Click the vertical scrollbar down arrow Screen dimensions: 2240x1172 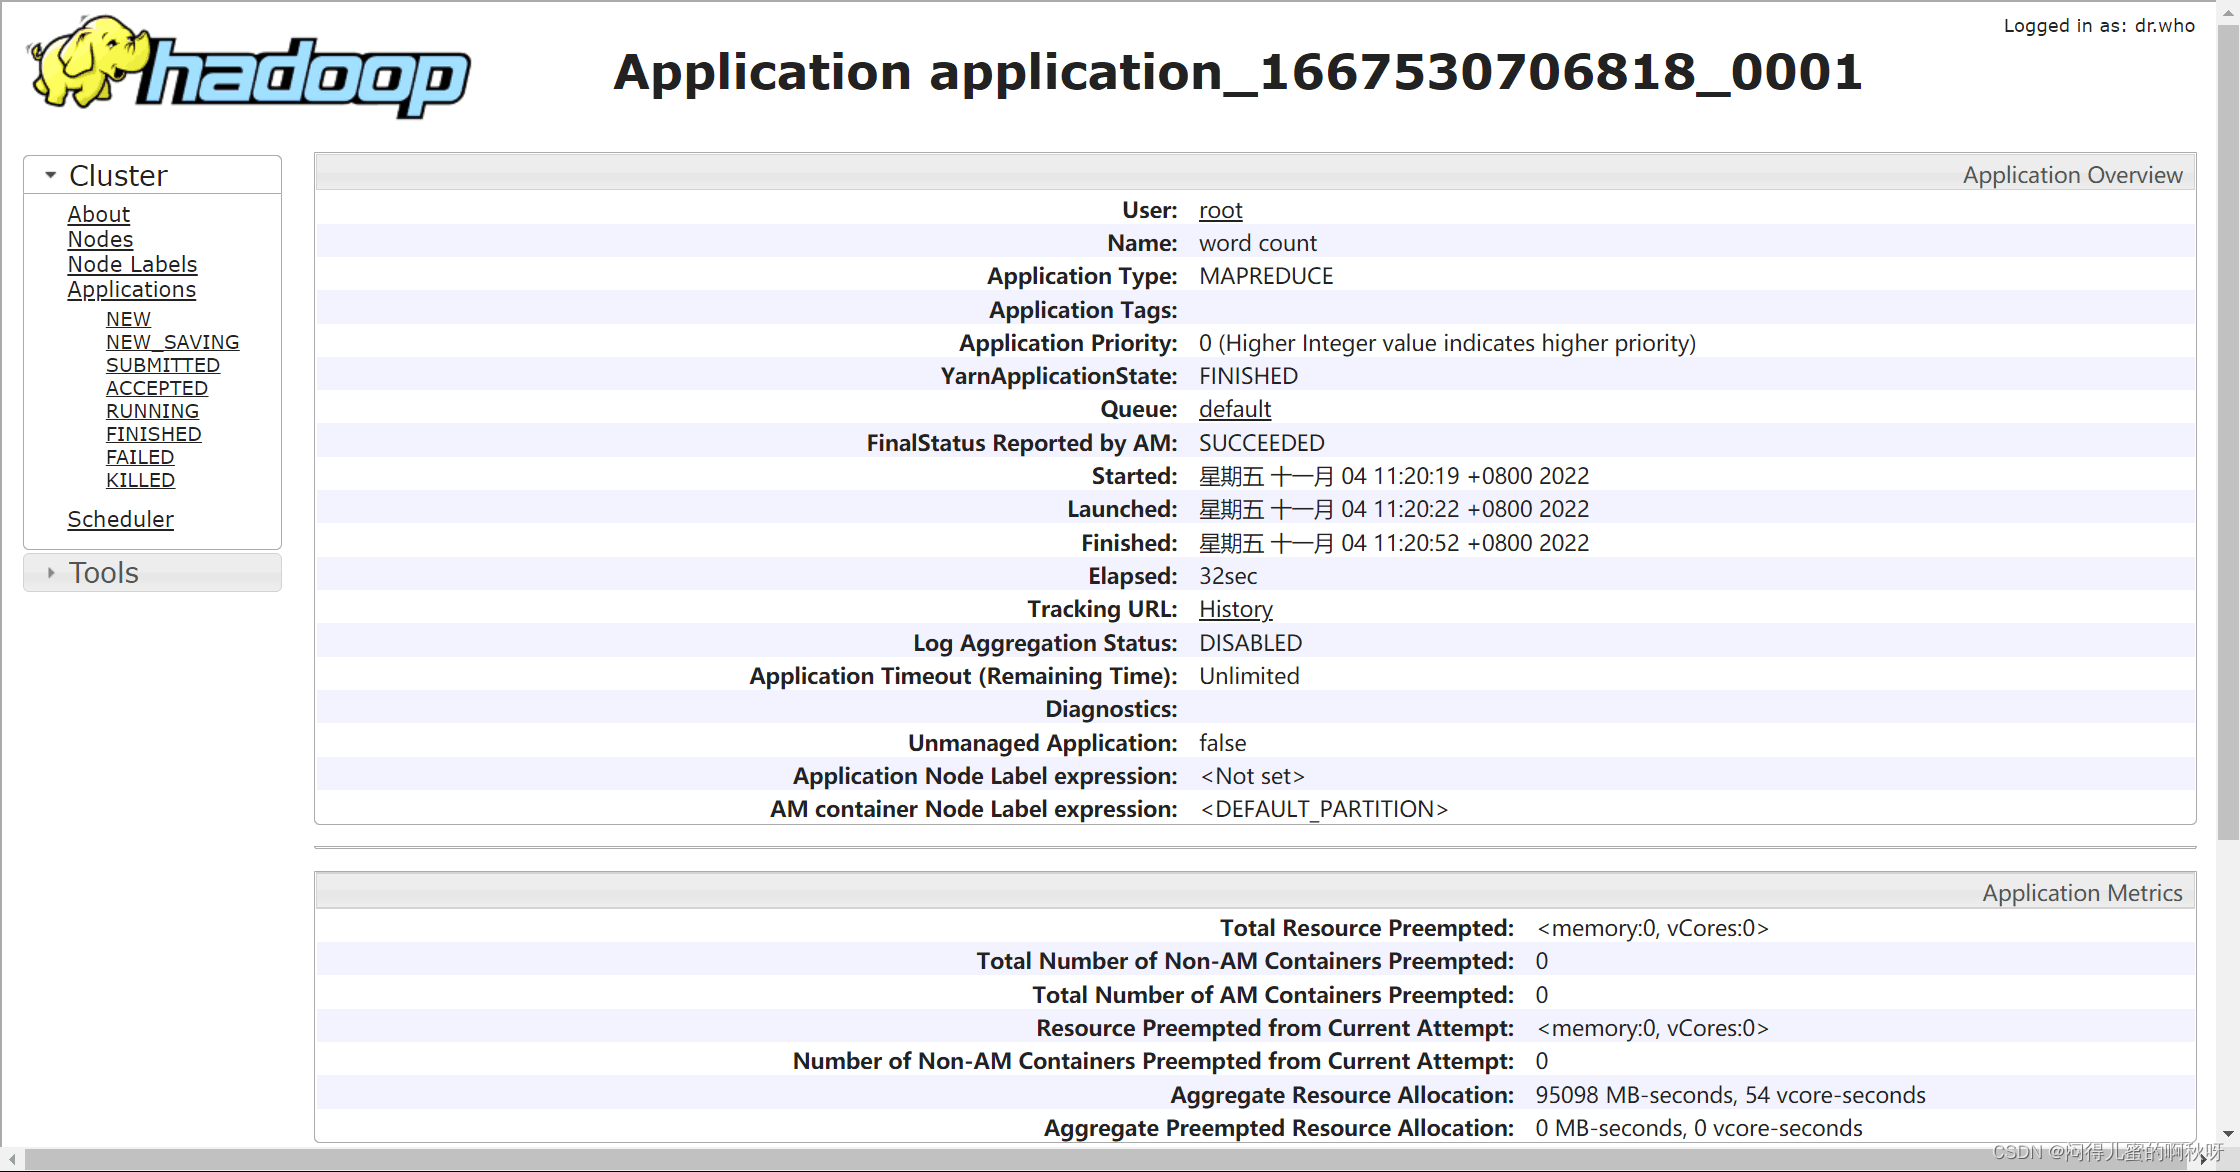click(2228, 1134)
